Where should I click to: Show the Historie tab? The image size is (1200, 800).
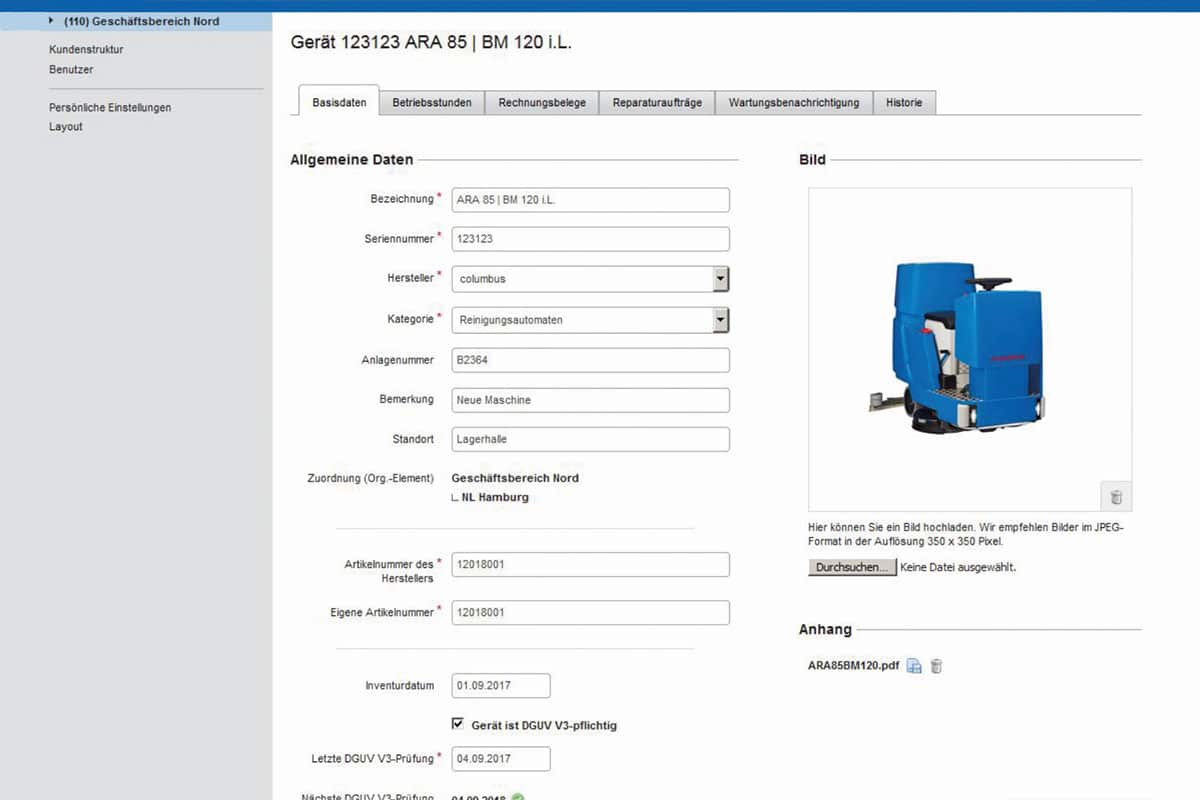(904, 102)
